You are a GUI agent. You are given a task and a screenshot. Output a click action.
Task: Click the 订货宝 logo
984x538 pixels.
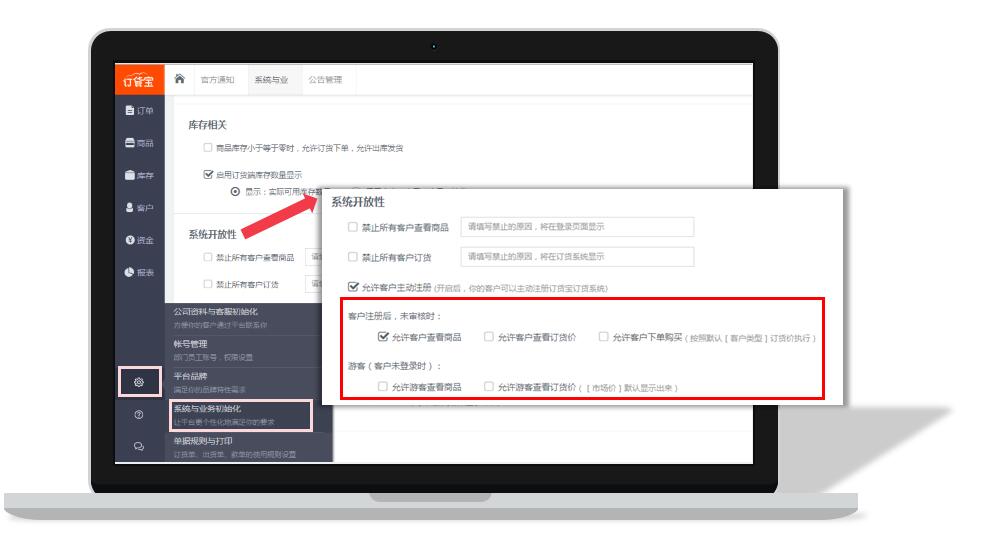[139, 80]
